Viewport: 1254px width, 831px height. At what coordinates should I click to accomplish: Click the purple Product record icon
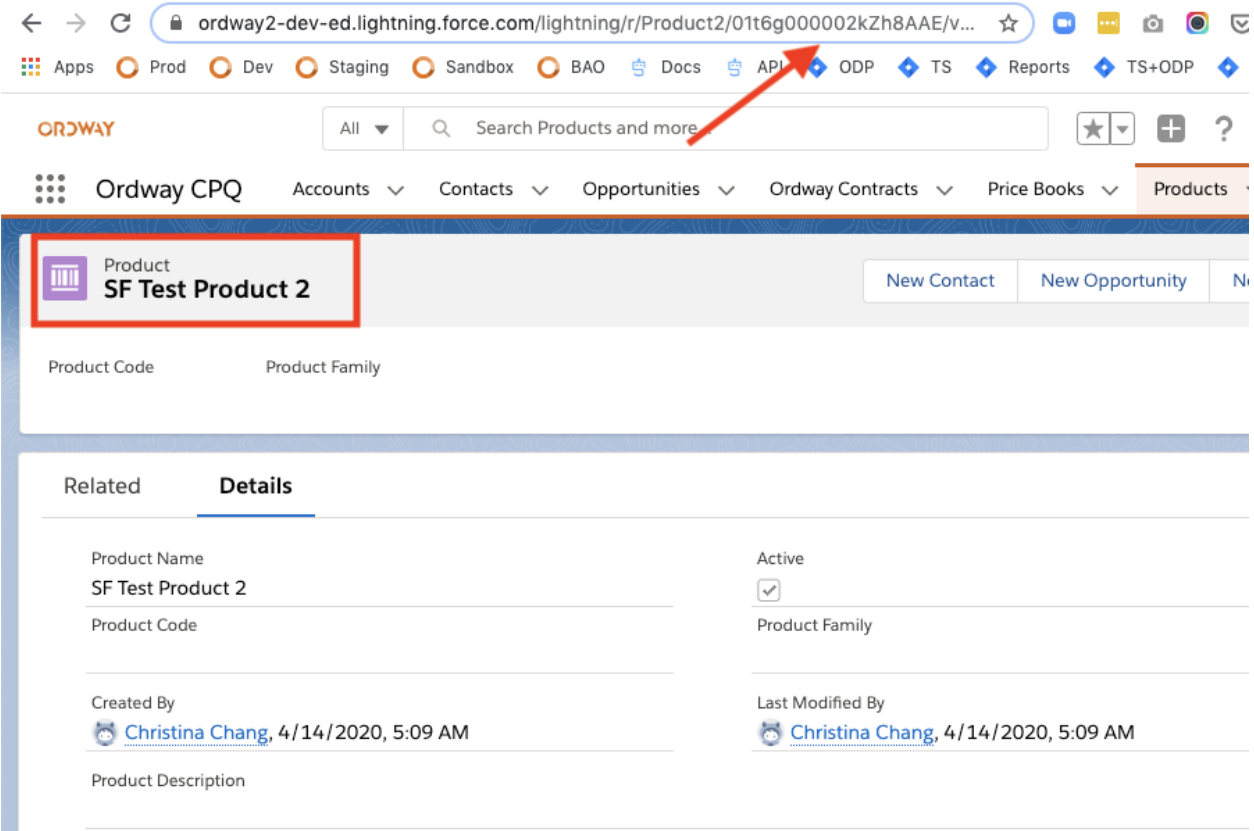[65, 278]
